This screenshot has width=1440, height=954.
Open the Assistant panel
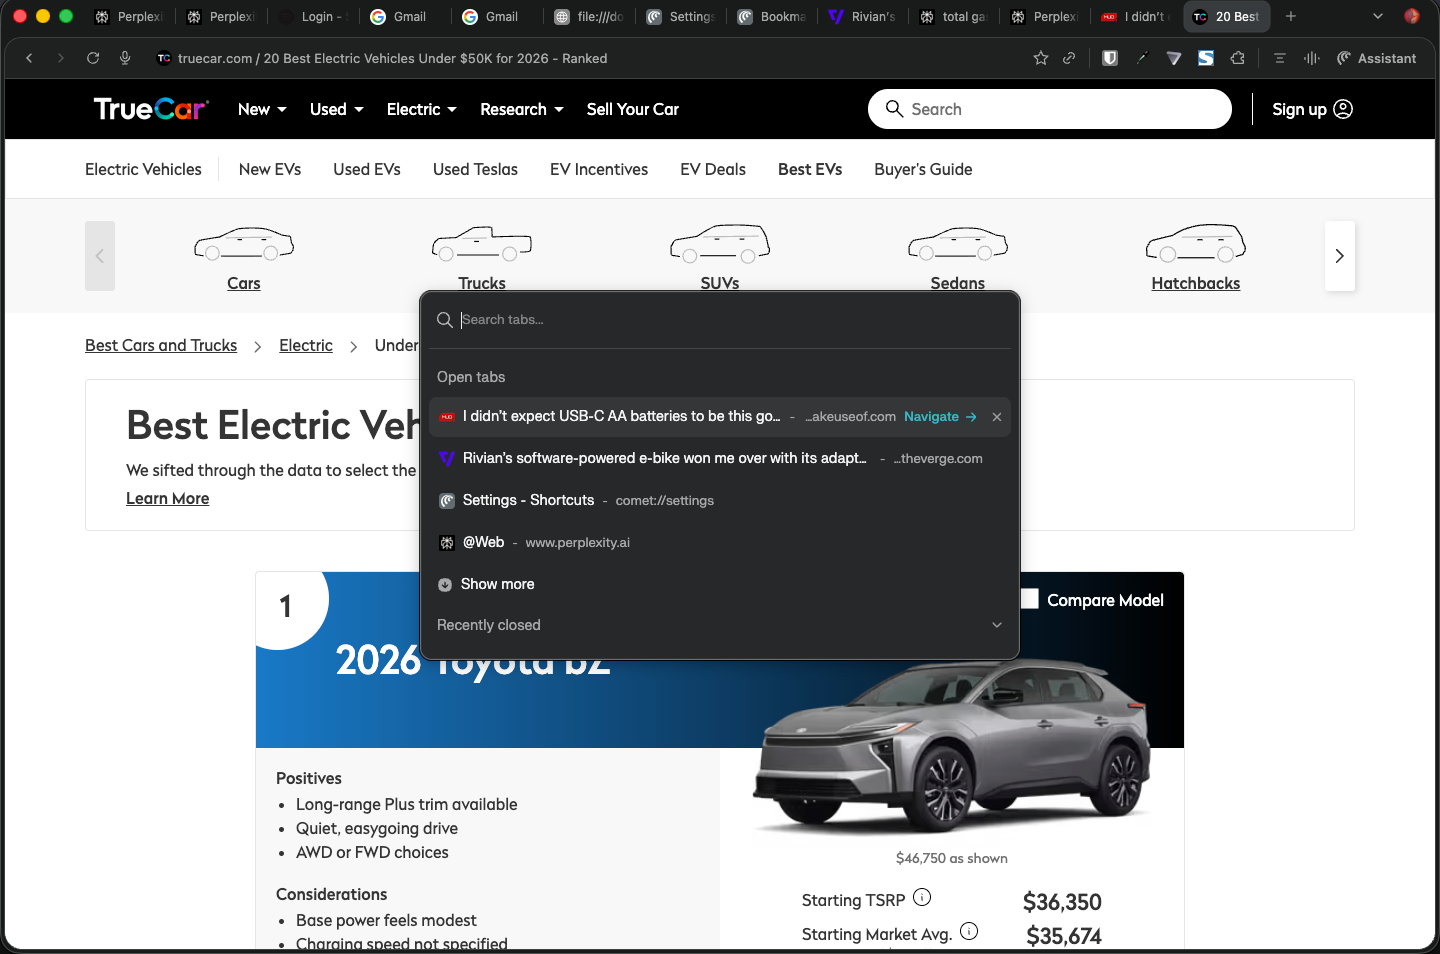pyautogui.click(x=1376, y=58)
